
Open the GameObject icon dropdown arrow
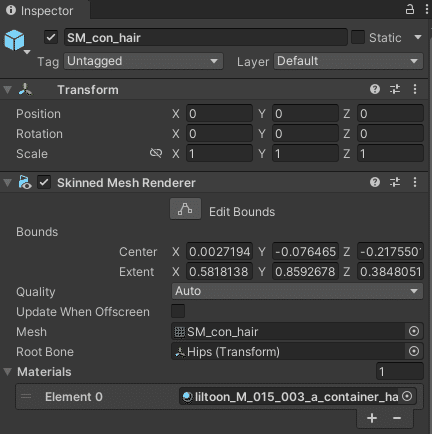(27, 52)
